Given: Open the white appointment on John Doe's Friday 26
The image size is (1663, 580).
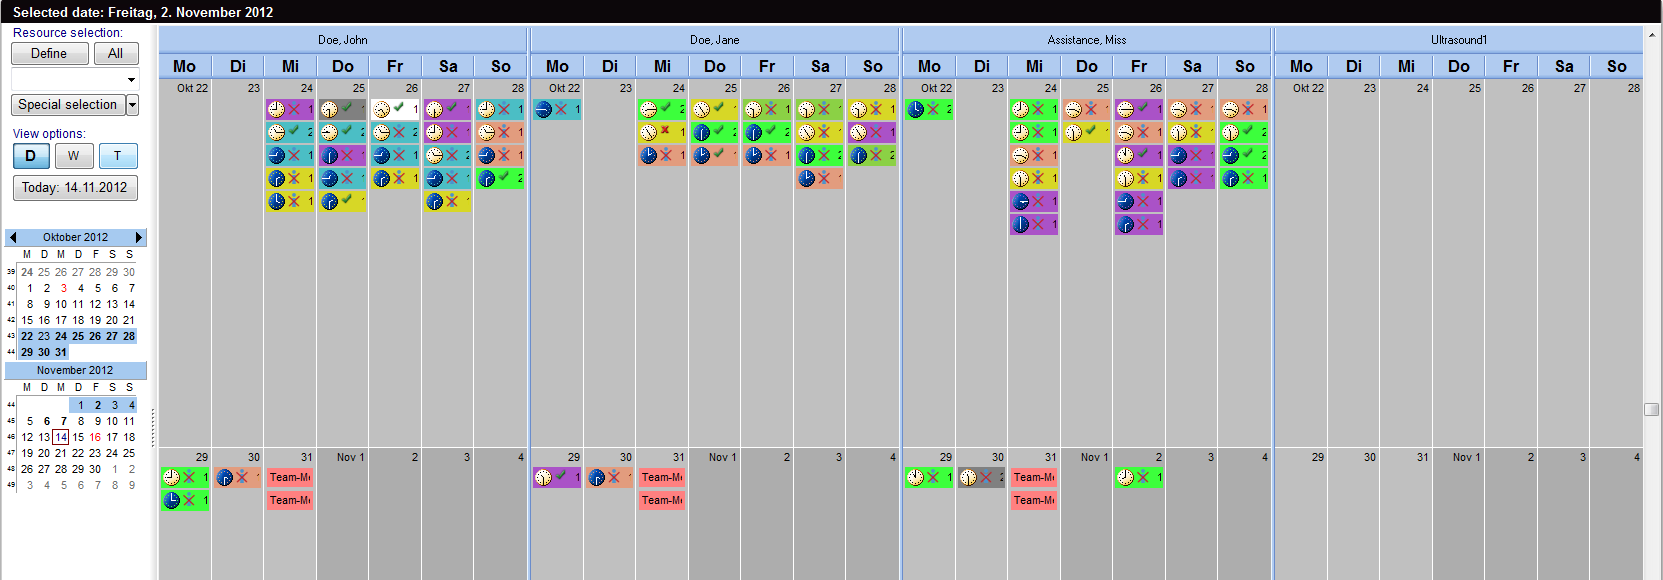Looking at the screenshot, I should pos(395,109).
